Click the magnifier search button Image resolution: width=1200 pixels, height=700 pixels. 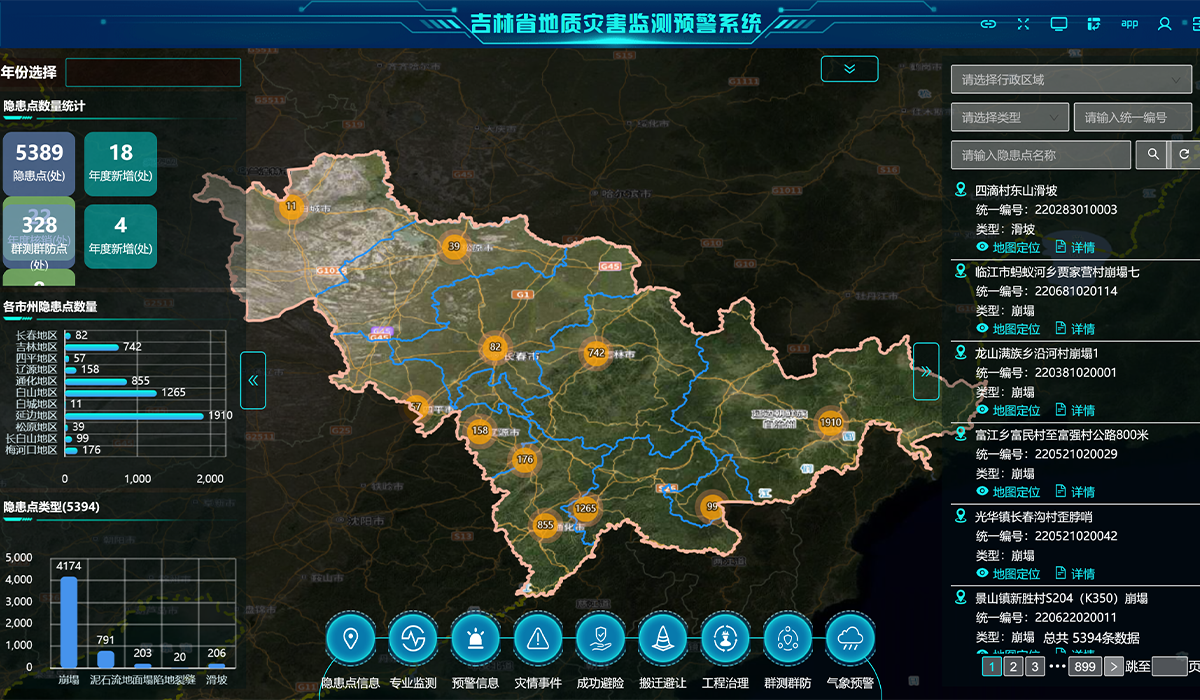click(x=1153, y=154)
